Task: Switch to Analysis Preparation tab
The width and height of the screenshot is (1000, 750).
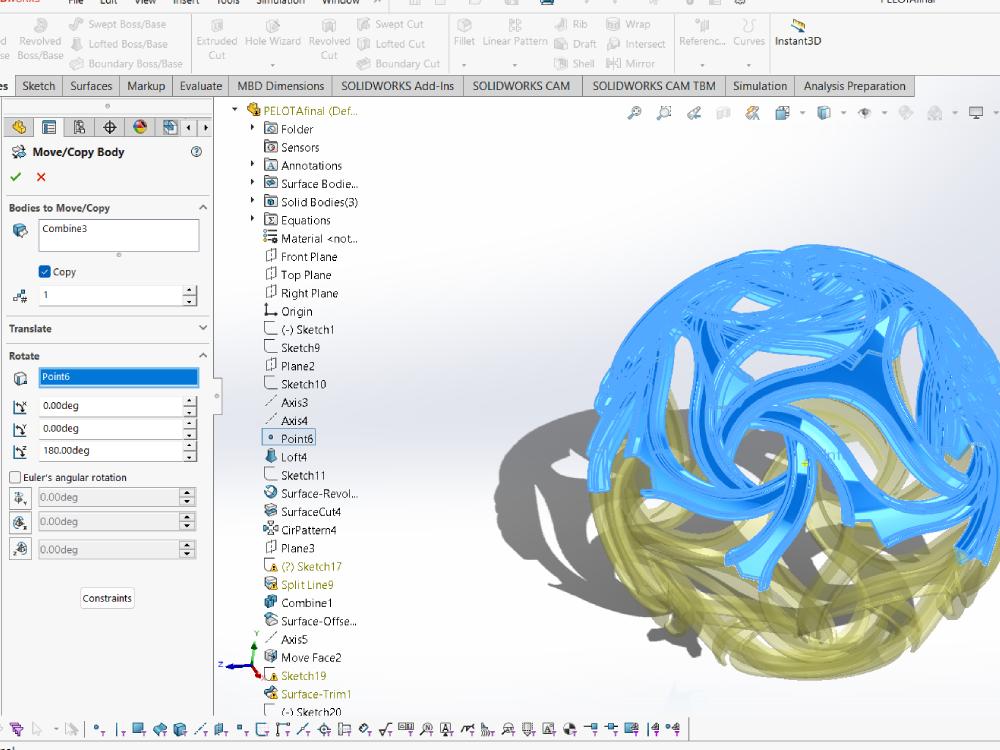Action: (x=855, y=86)
